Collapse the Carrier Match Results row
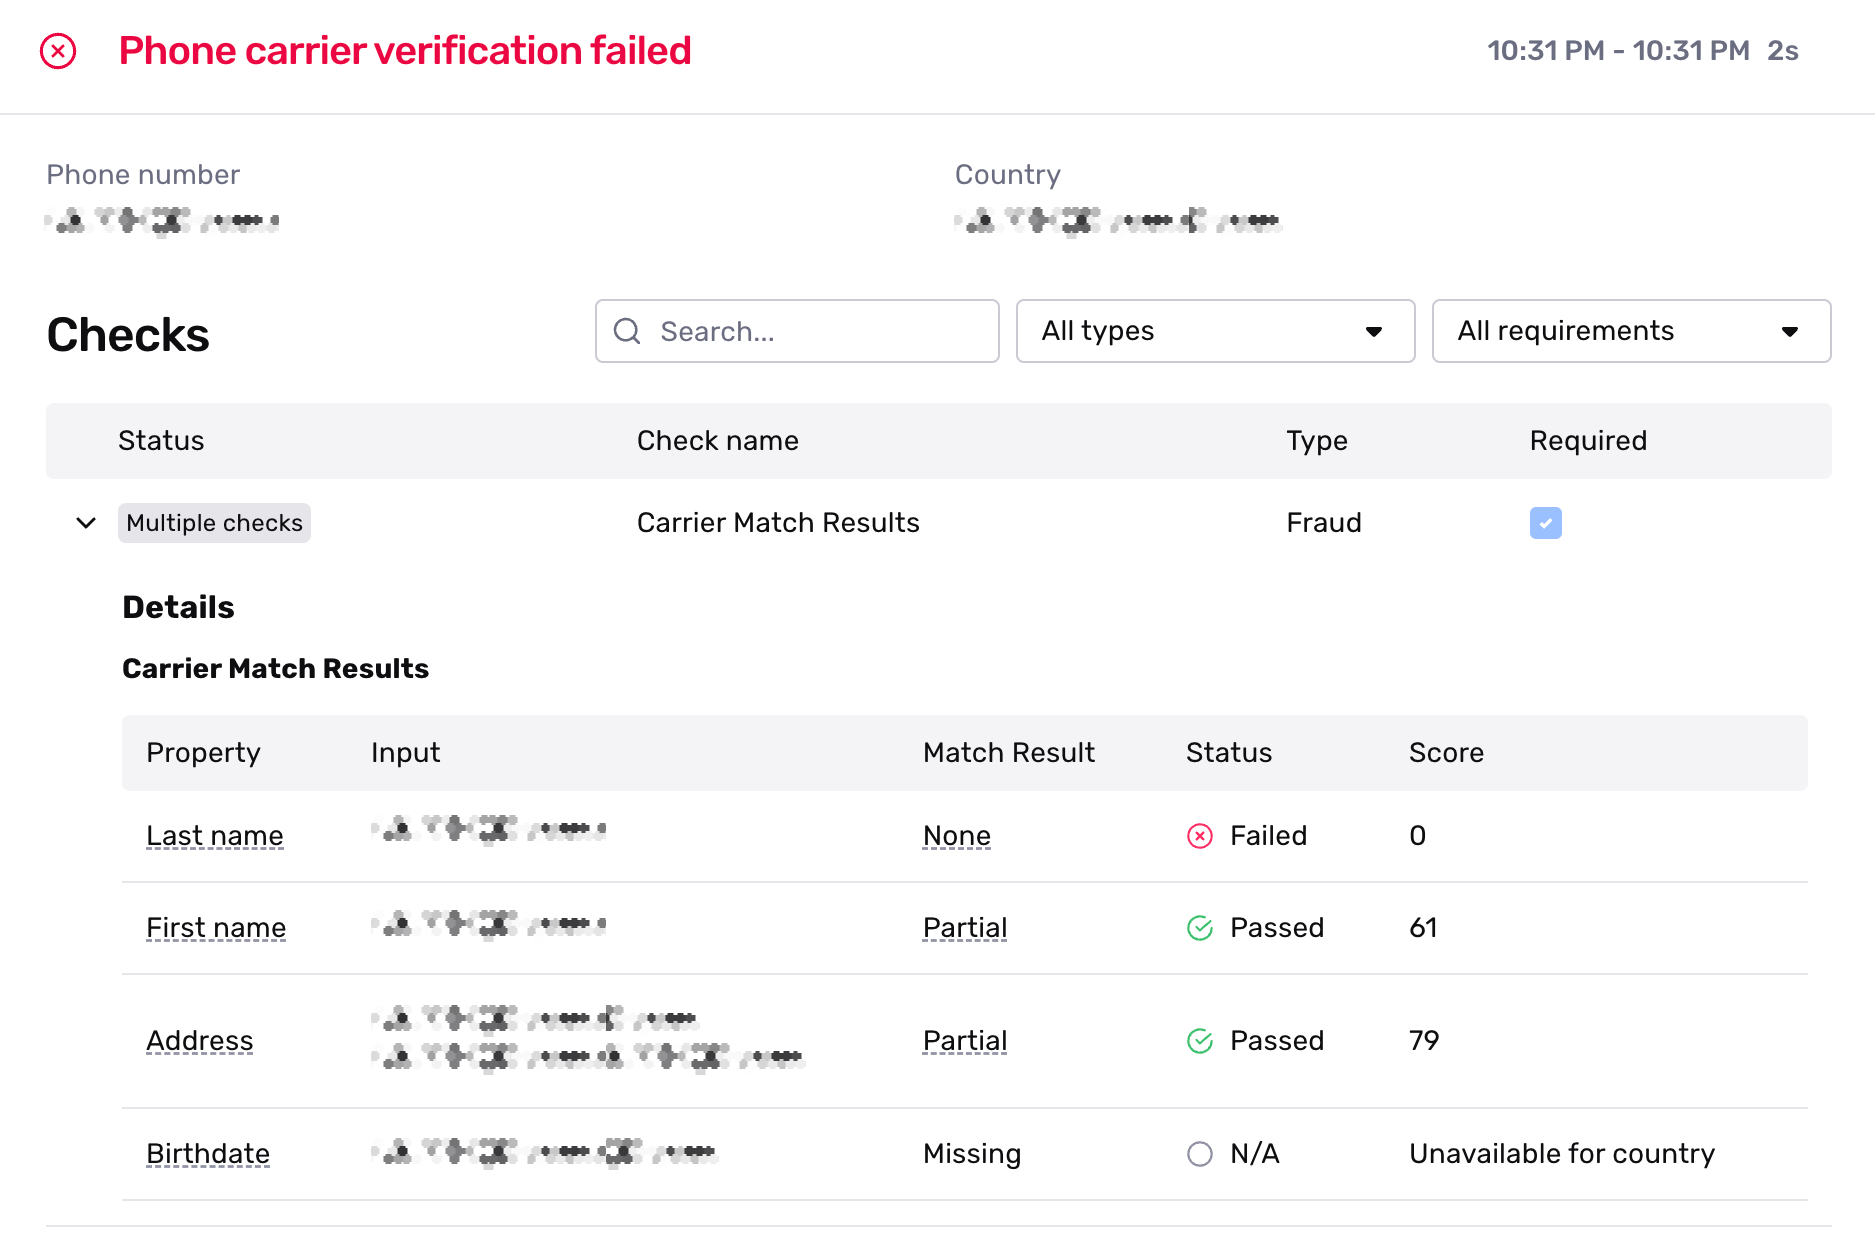Image resolution: width=1875 pixels, height=1259 pixels. tap(86, 523)
